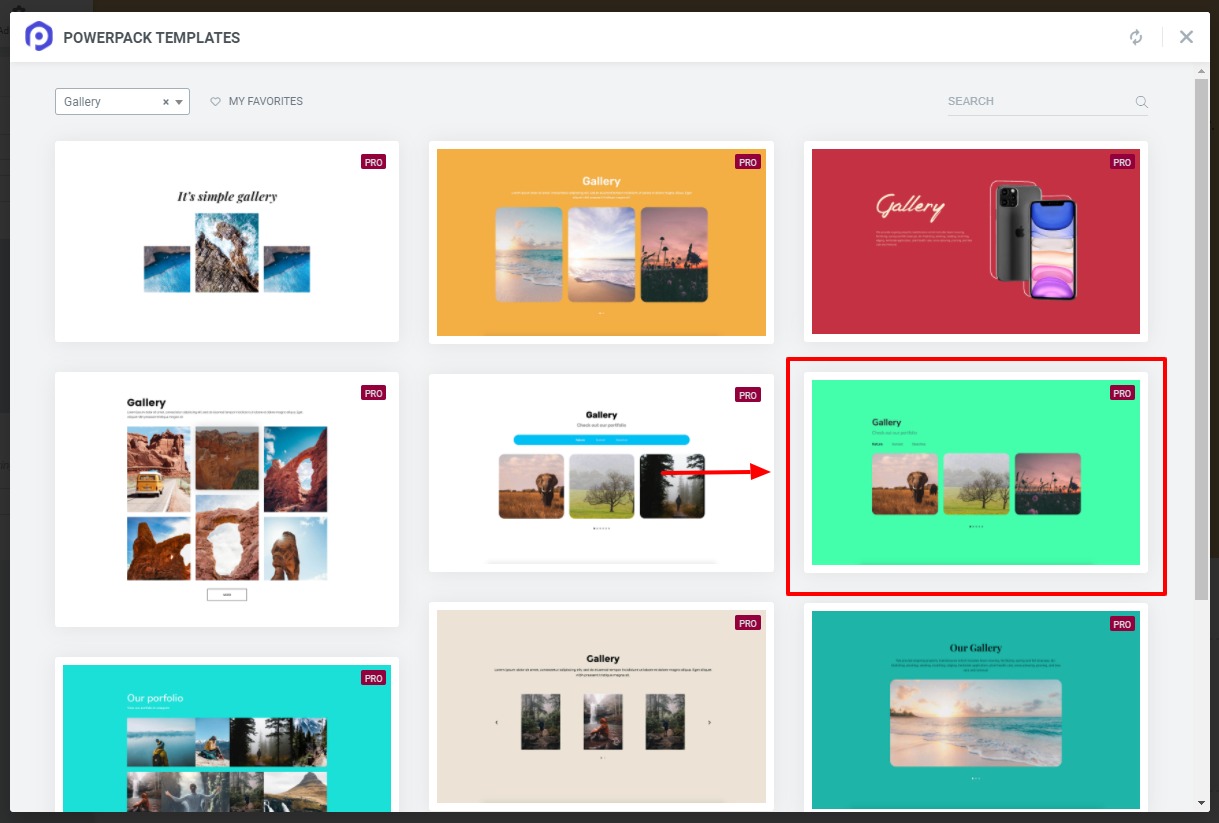Screen dimensions: 1219x823
Task: Click the PRO badge on the highlighted template
Action: (1121, 393)
